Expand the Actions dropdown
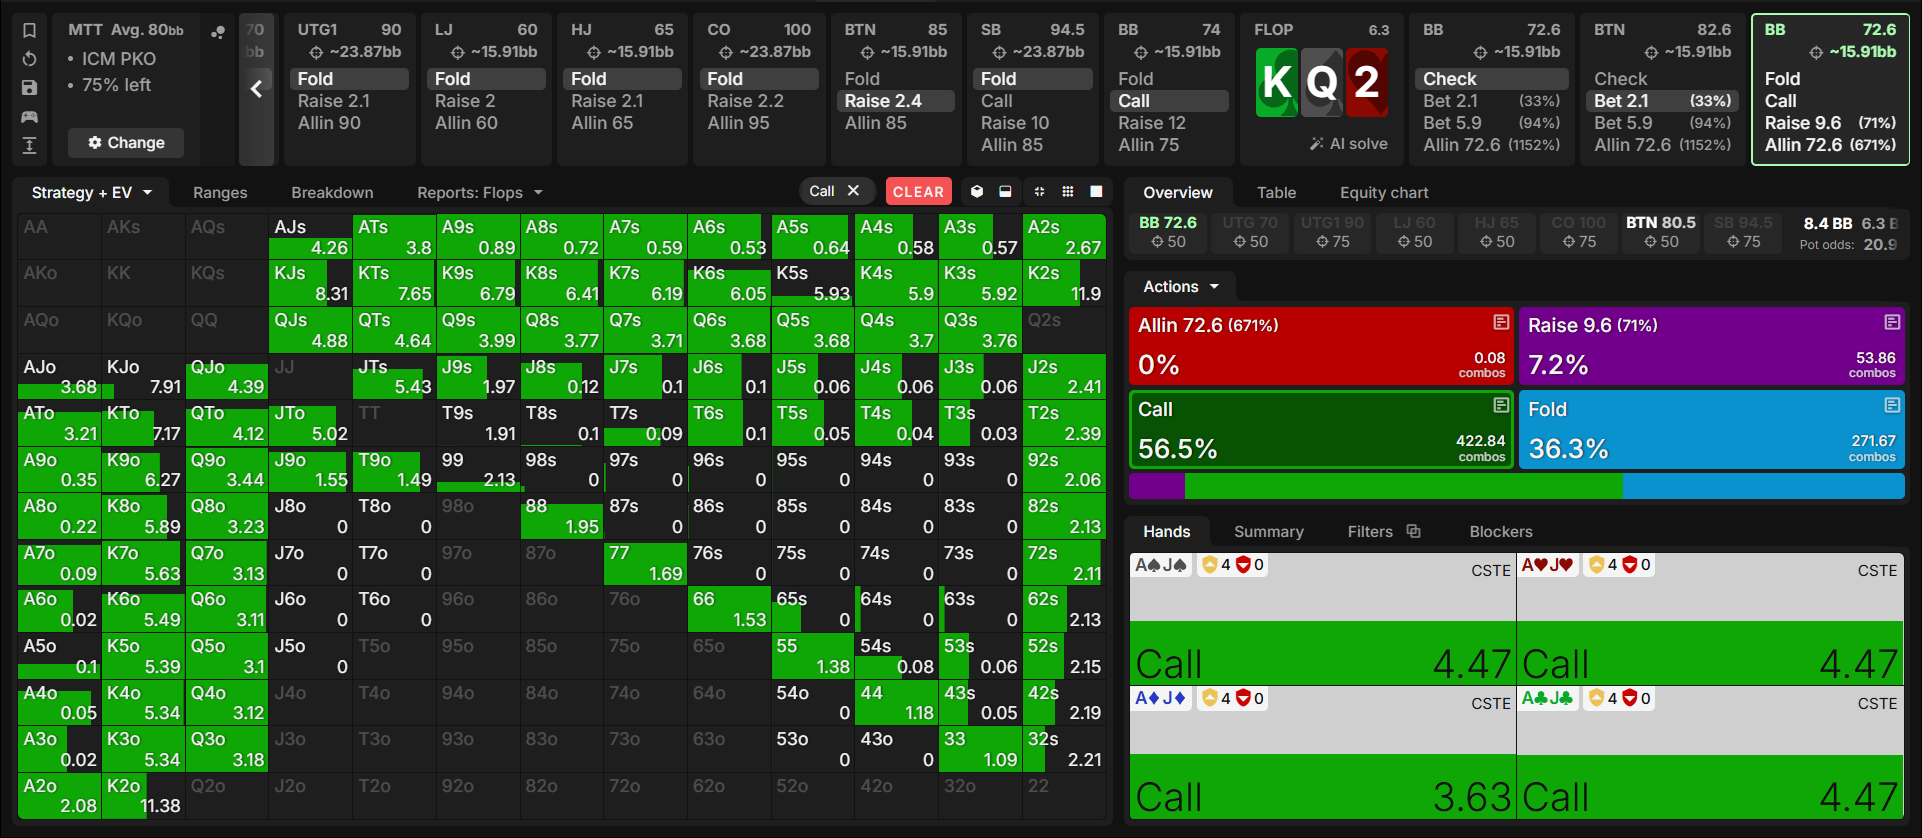The height and width of the screenshot is (838, 1922). point(1181,287)
